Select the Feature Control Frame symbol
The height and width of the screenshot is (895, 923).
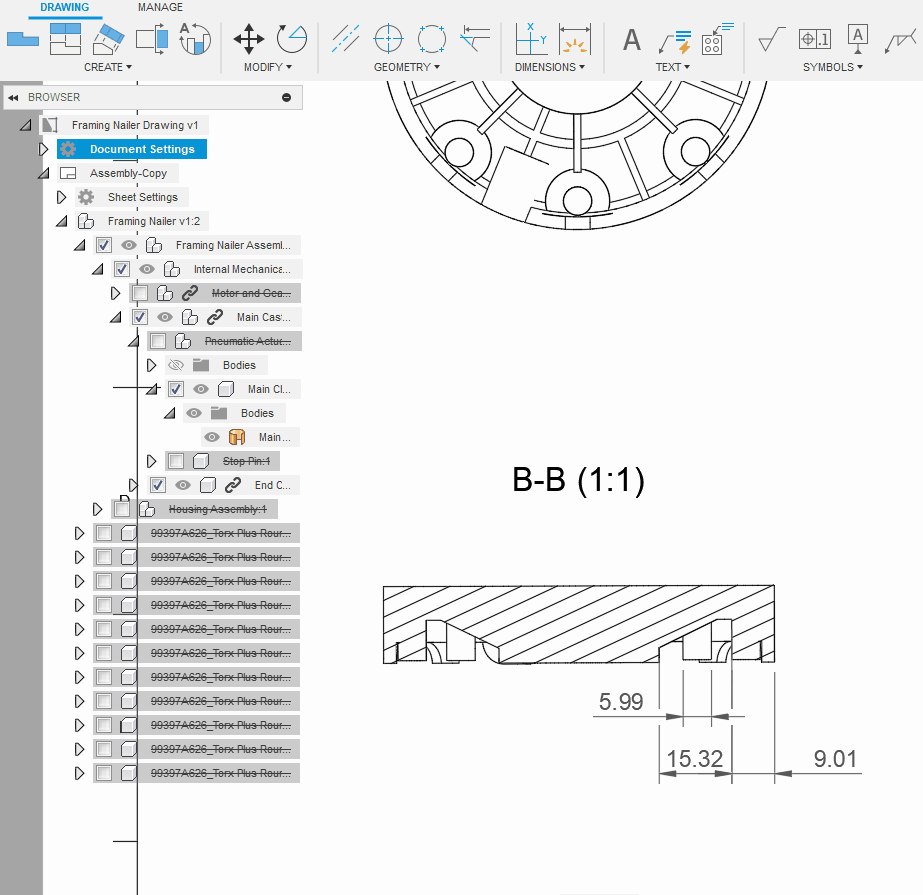[x=815, y=39]
